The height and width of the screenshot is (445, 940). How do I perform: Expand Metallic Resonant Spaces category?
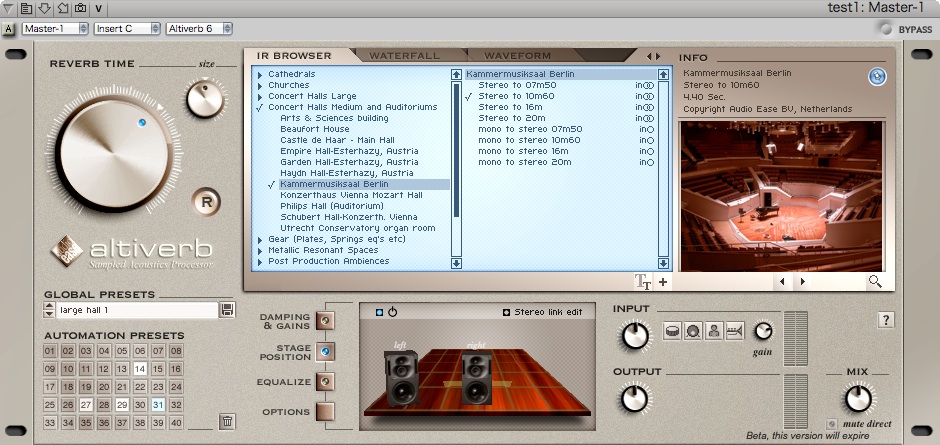click(260, 250)
